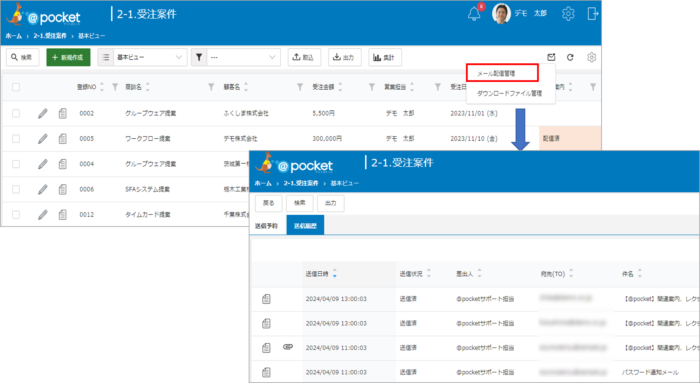Image resolution: width=700 pixels, height=383 pixels.
Task: Click the 出力 button in main toolbar
Action: click(345, 57)
